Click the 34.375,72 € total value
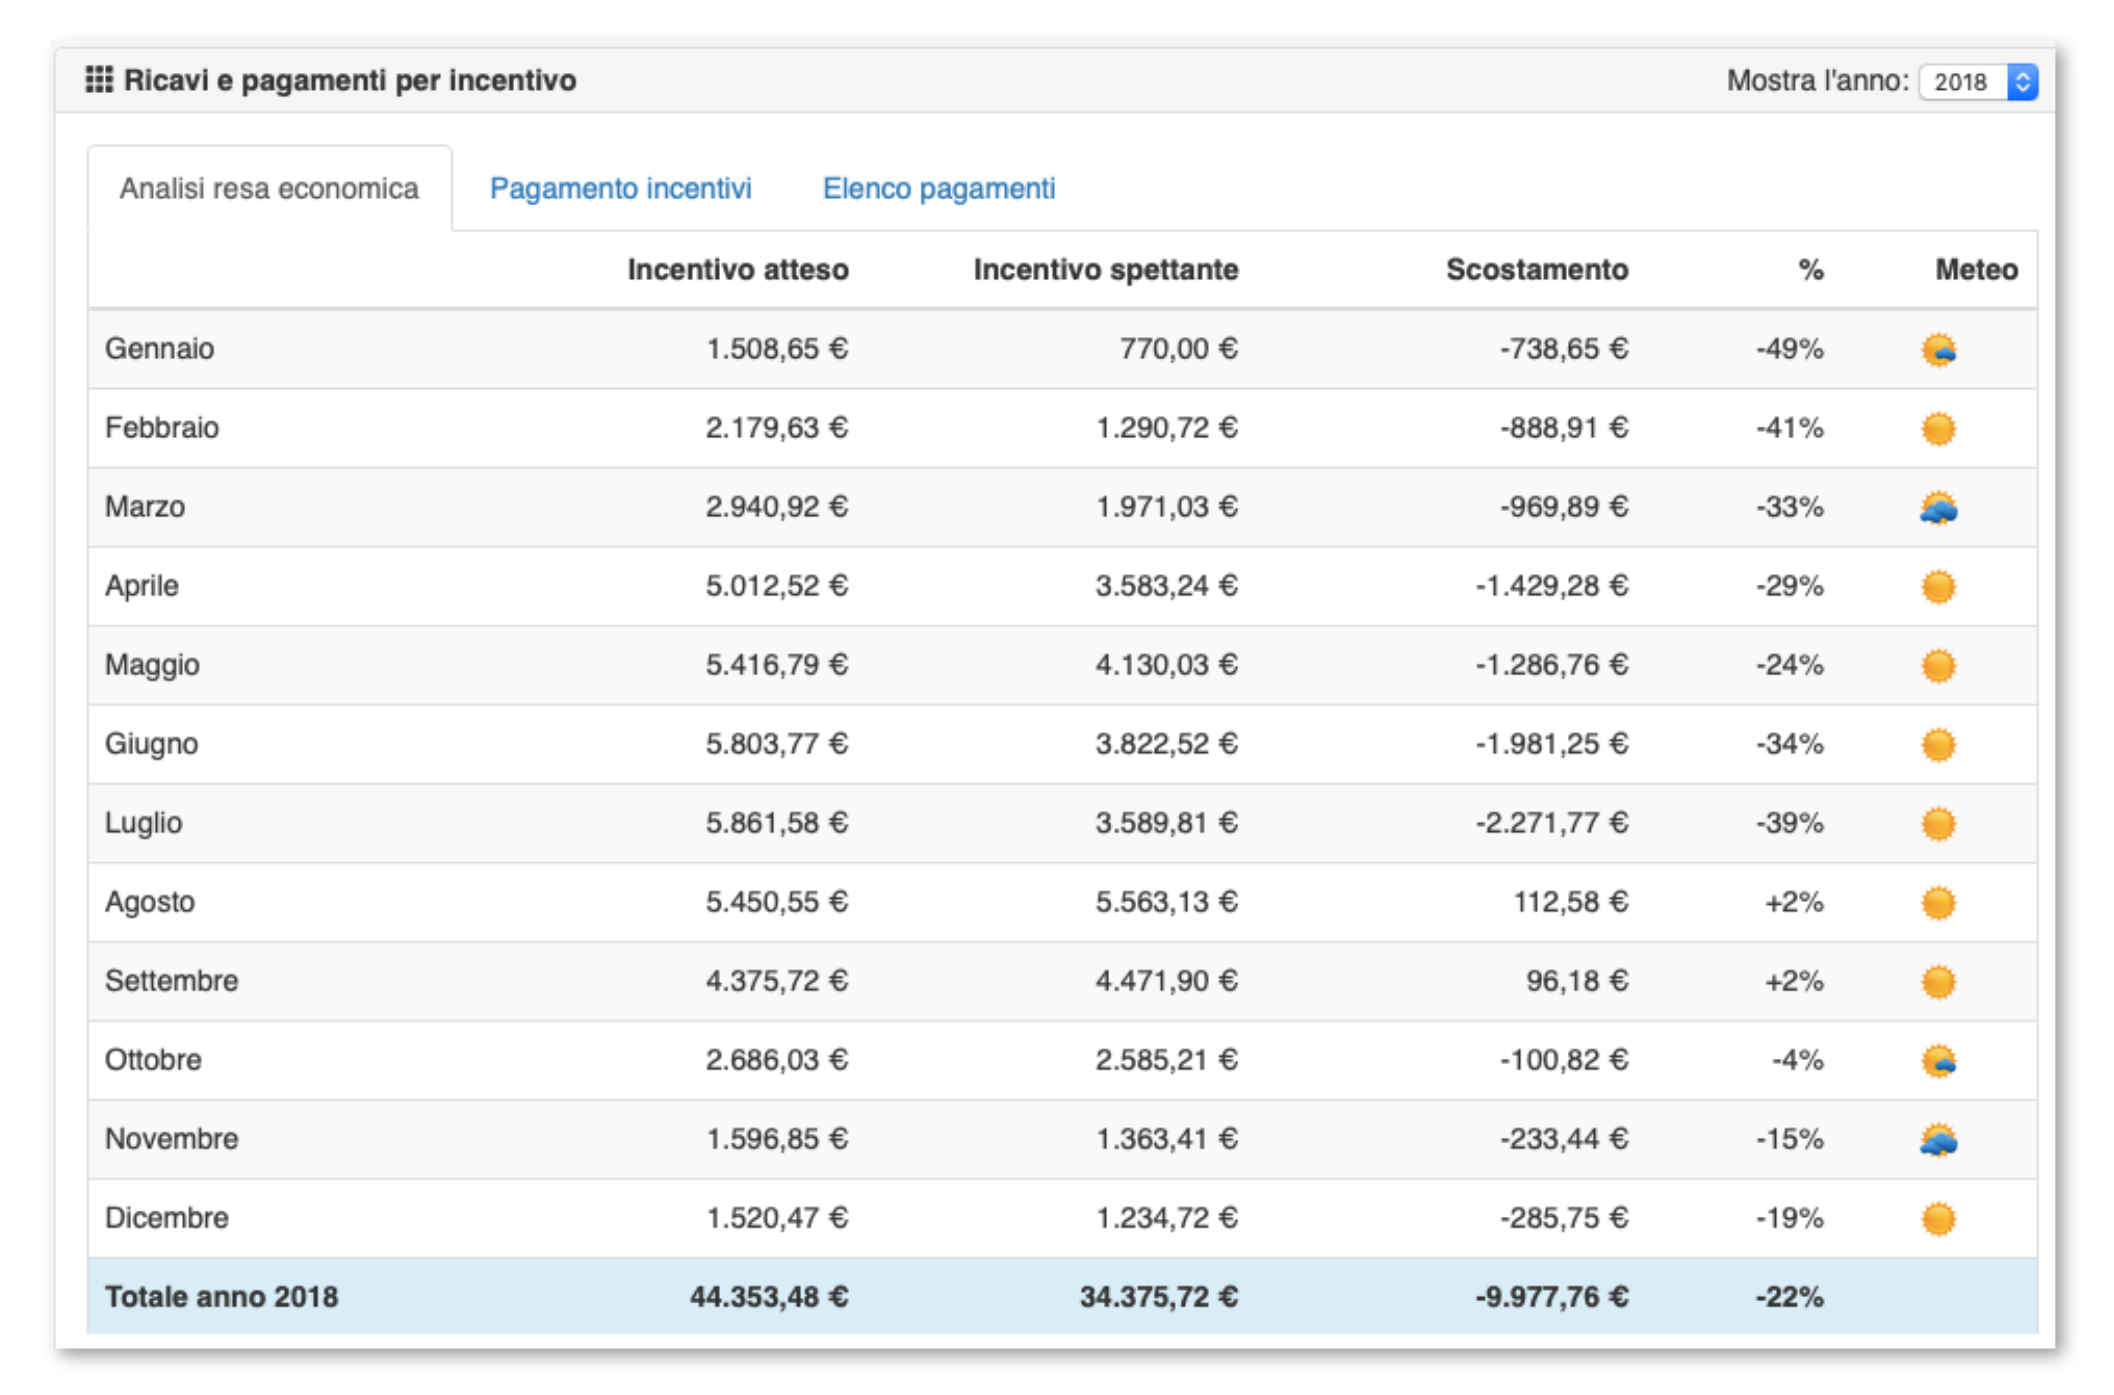The image size is (2114, 1395). point(1159,1296)
